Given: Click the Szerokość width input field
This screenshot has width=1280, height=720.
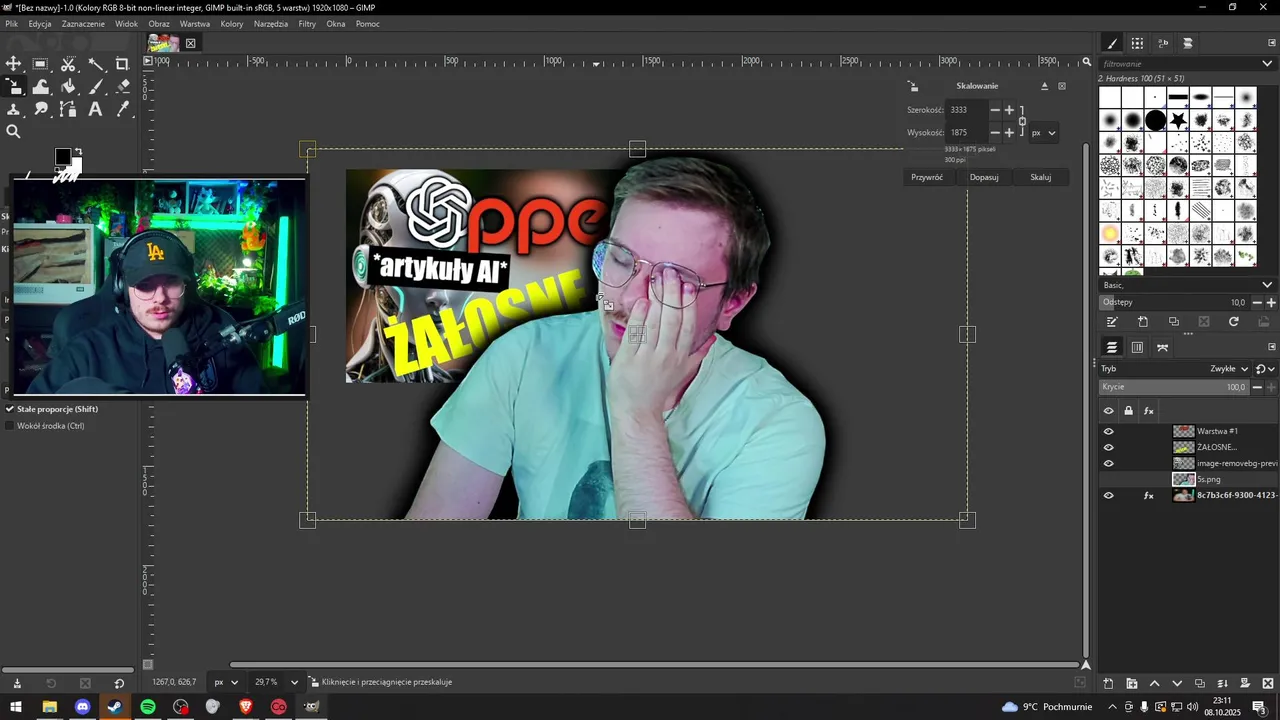Looking at the screenshot, I should click(967, 110).
